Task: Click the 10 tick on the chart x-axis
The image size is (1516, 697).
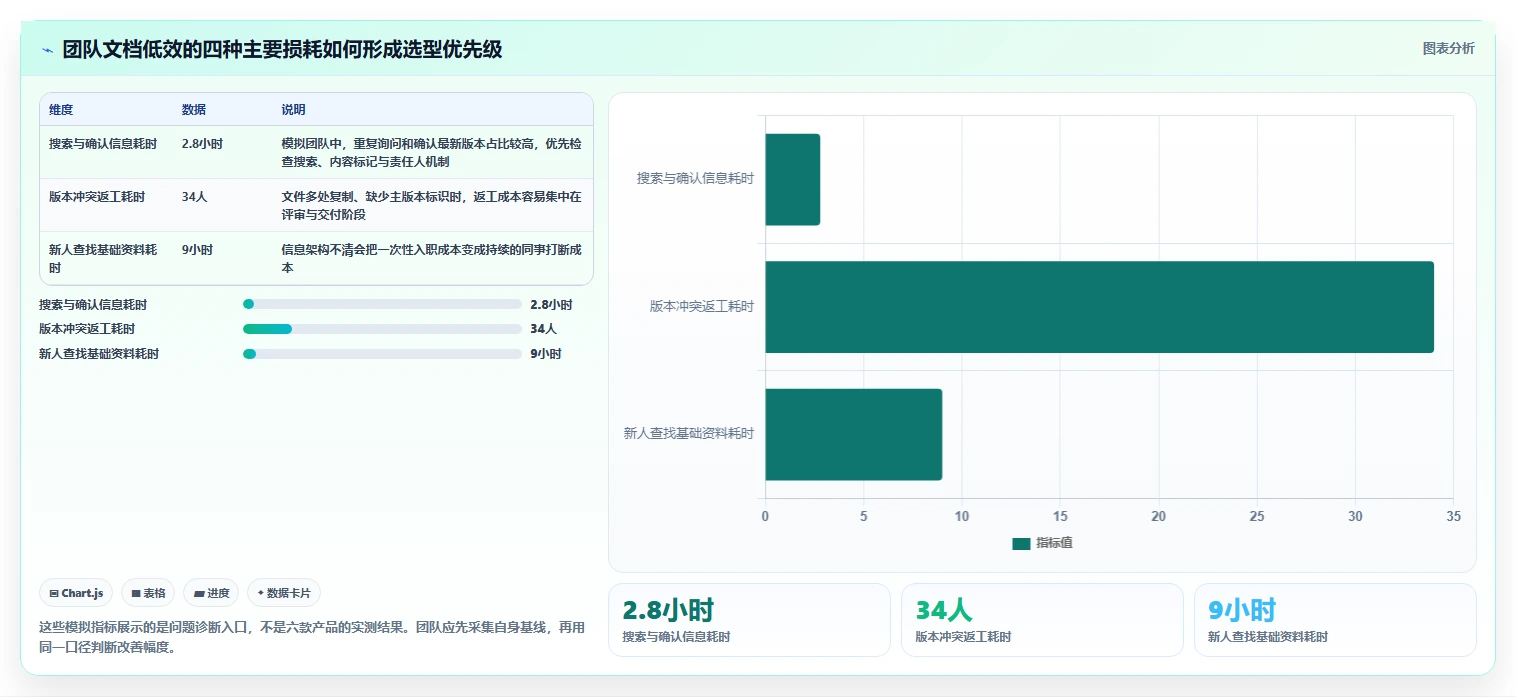Action: click(x=962, y=516)
